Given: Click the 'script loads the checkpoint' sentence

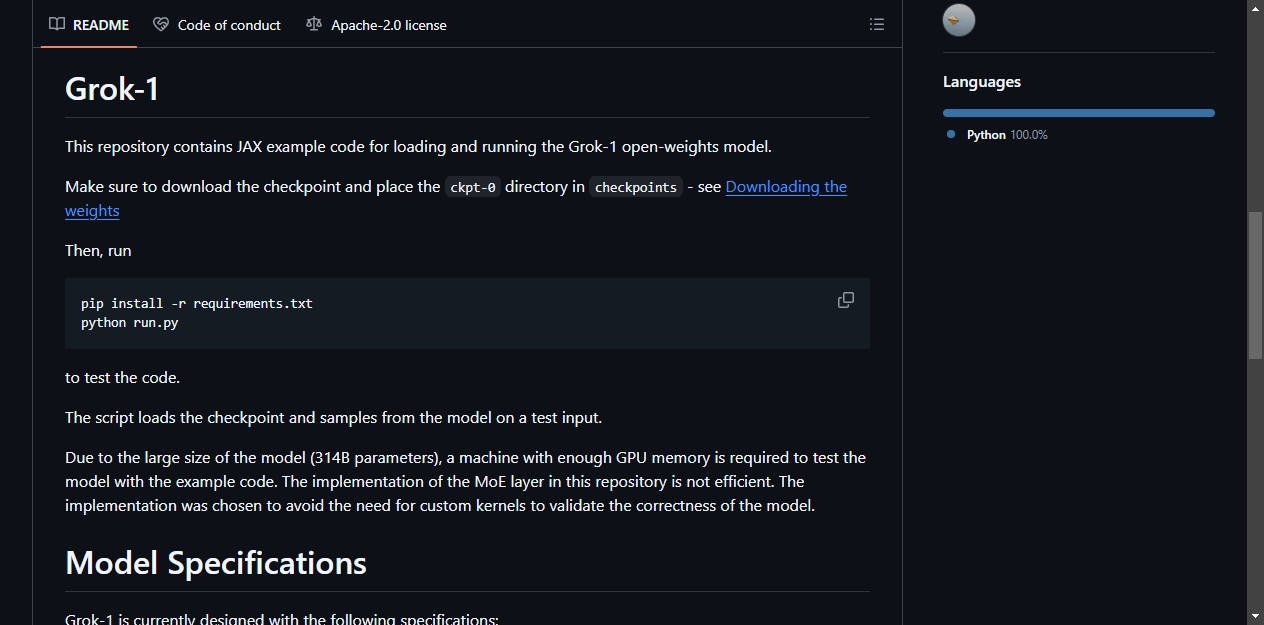Looking at the screenshot, I should pyautogui.click(x=334, y=418).
